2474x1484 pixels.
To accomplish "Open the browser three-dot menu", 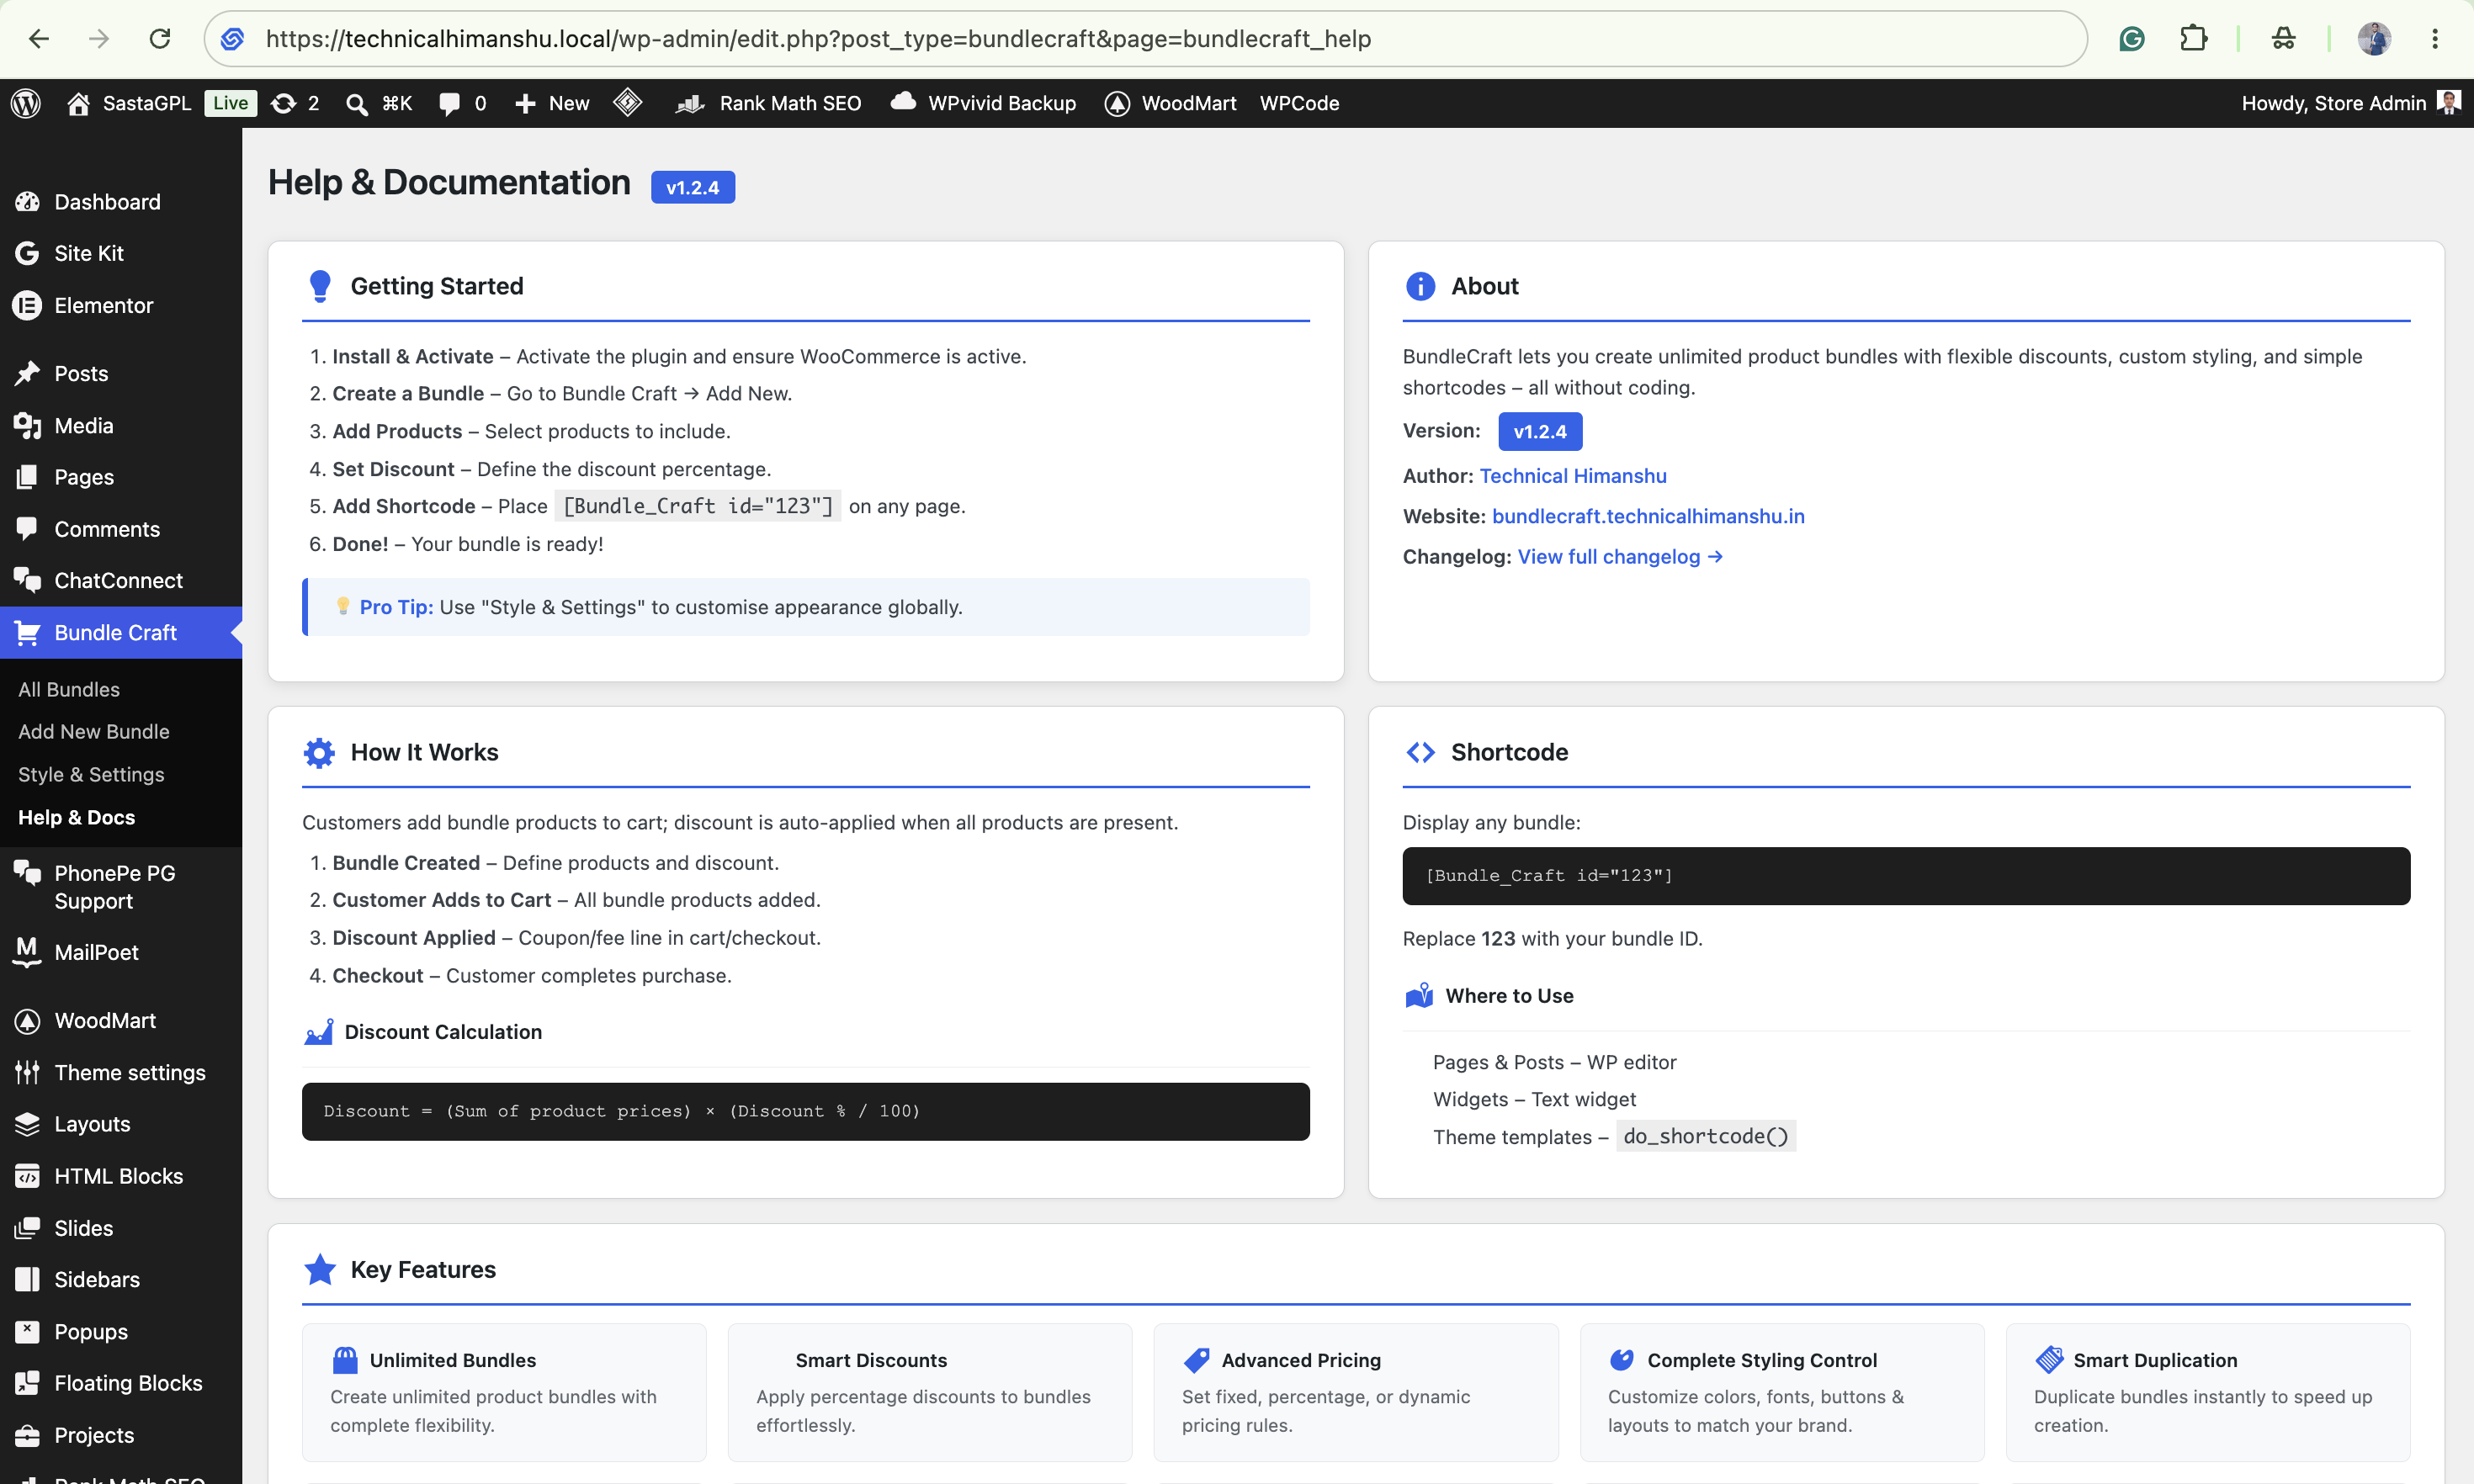I will (x=2435, y=39).
